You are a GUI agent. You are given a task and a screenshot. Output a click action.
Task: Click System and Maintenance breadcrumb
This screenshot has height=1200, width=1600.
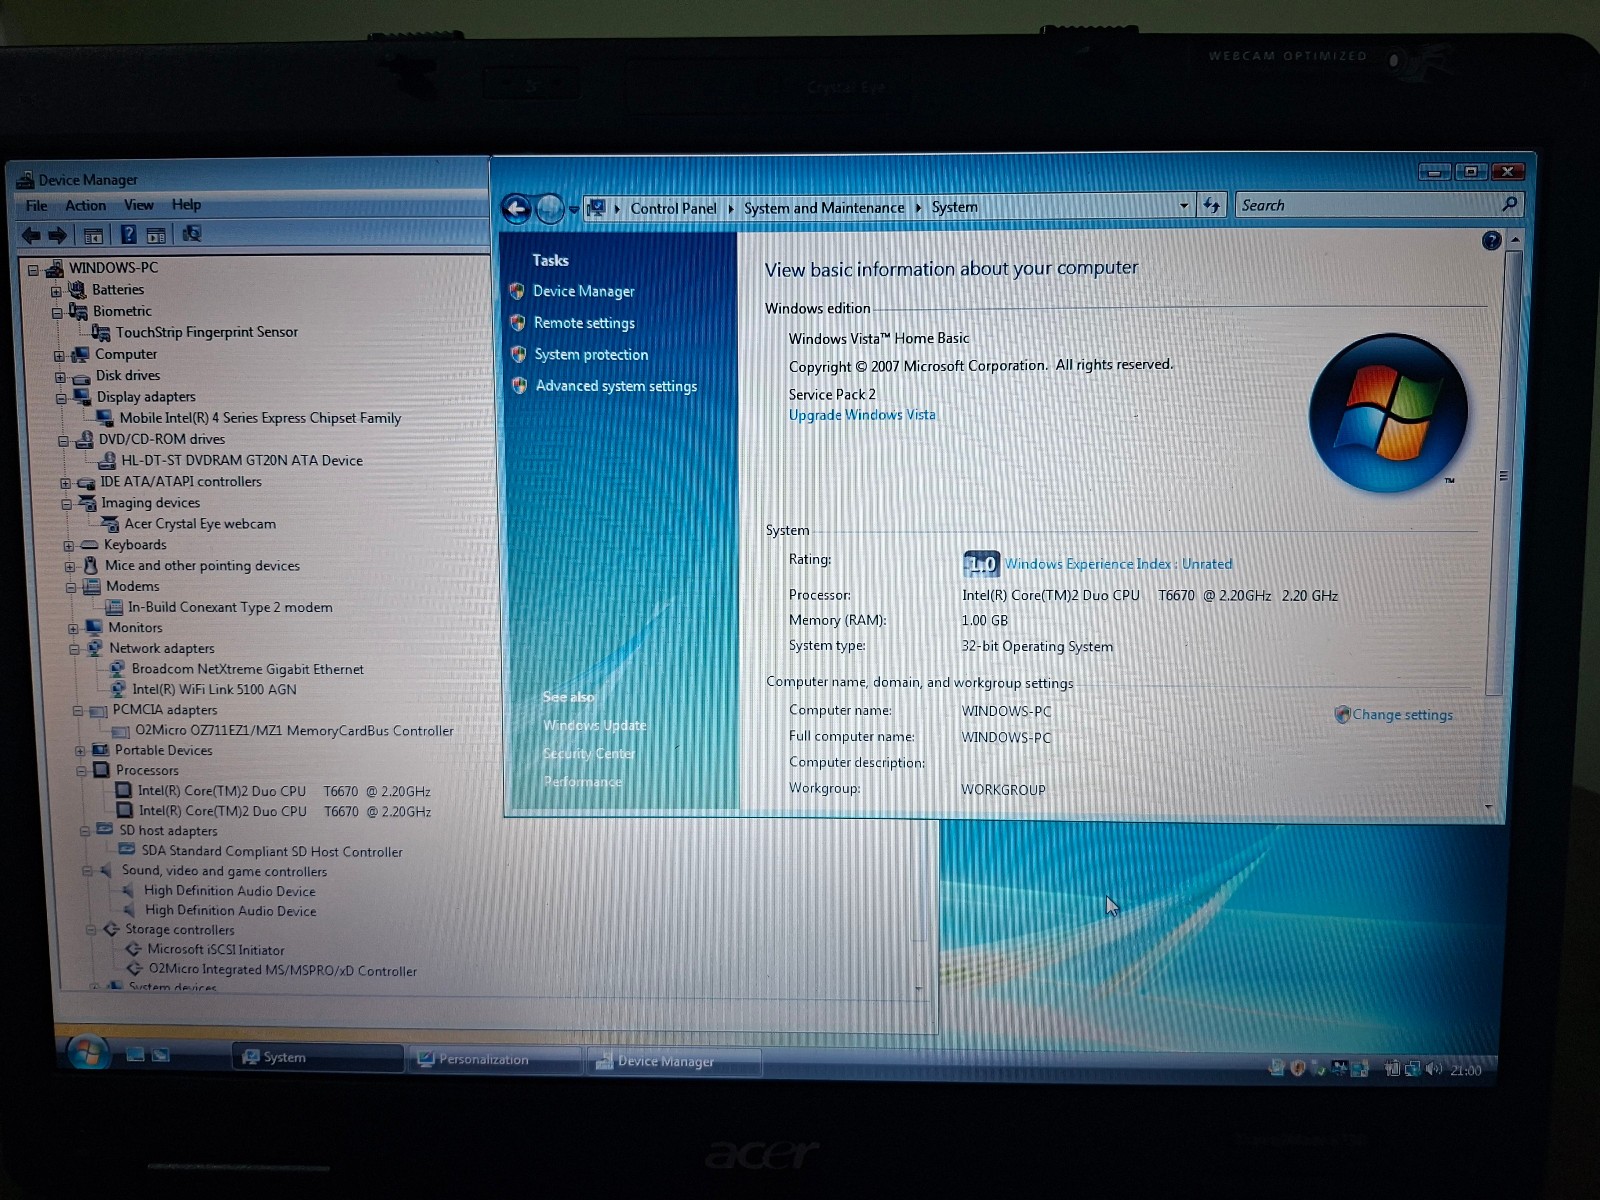click(x=823, y=208)
